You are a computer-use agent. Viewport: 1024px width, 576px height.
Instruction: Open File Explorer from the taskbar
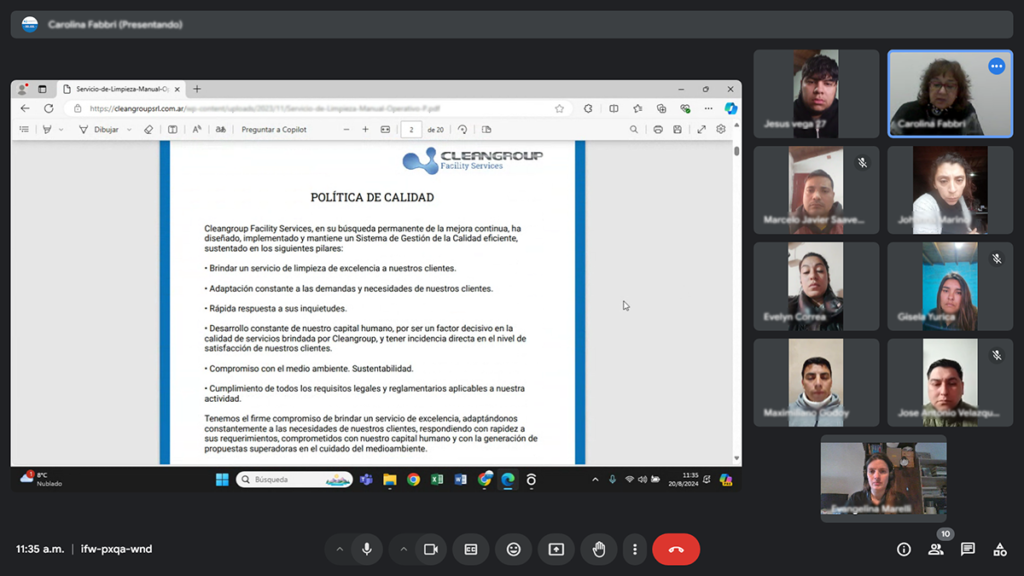[390, 479]
